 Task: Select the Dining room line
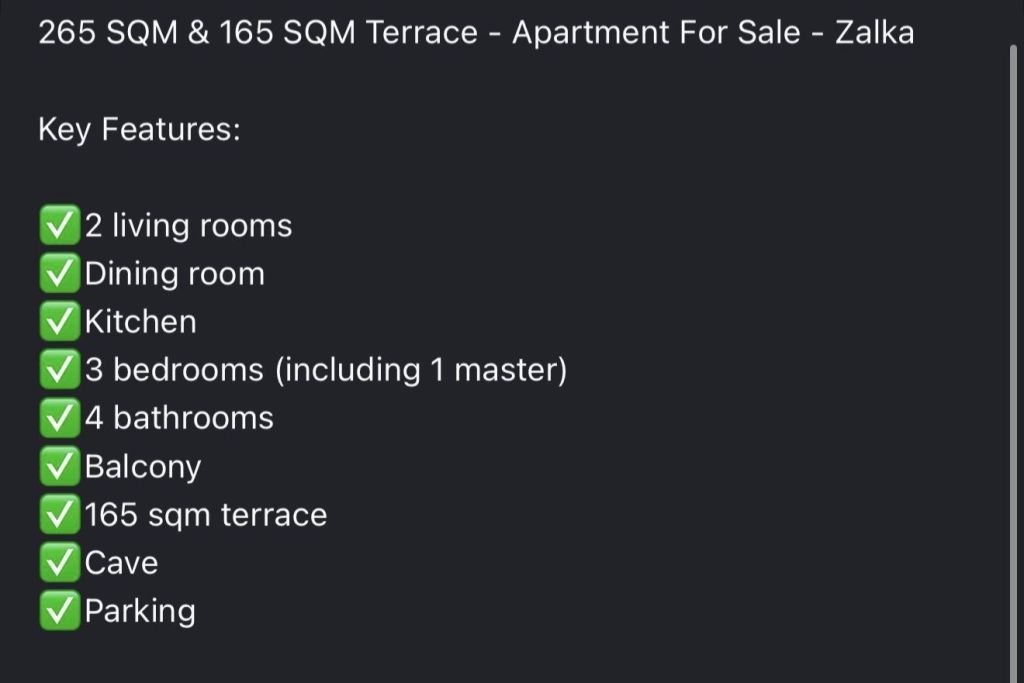(175, 273)
